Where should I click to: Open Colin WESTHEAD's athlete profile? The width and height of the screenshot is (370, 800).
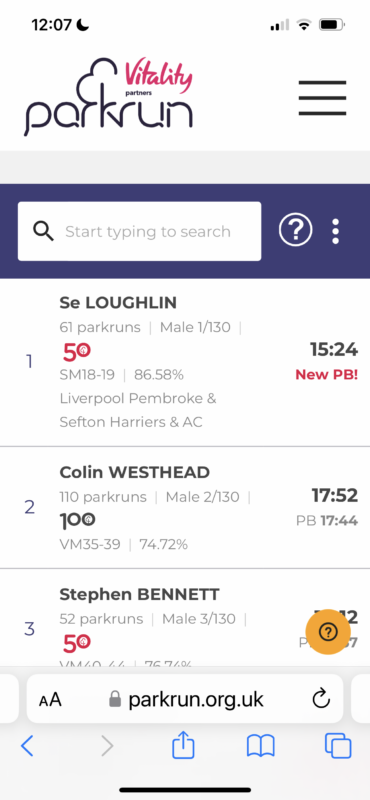click(x=135, y=472)
